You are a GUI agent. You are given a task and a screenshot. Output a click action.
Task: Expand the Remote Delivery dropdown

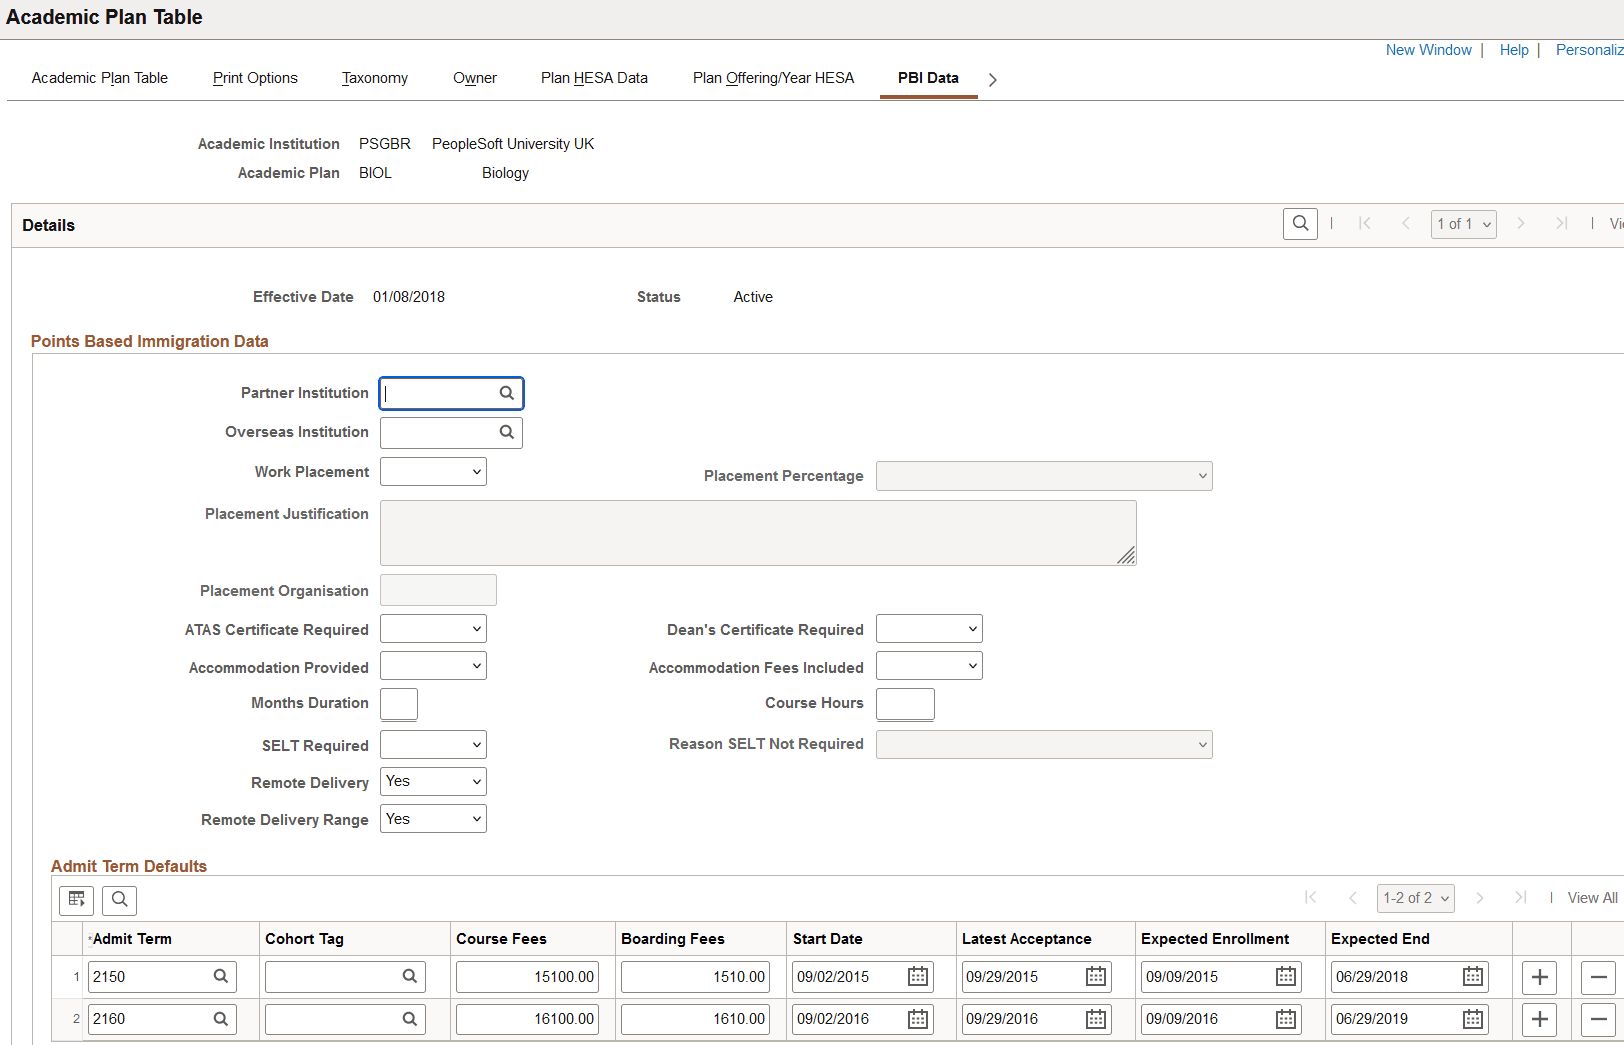(x=433, y=782)
